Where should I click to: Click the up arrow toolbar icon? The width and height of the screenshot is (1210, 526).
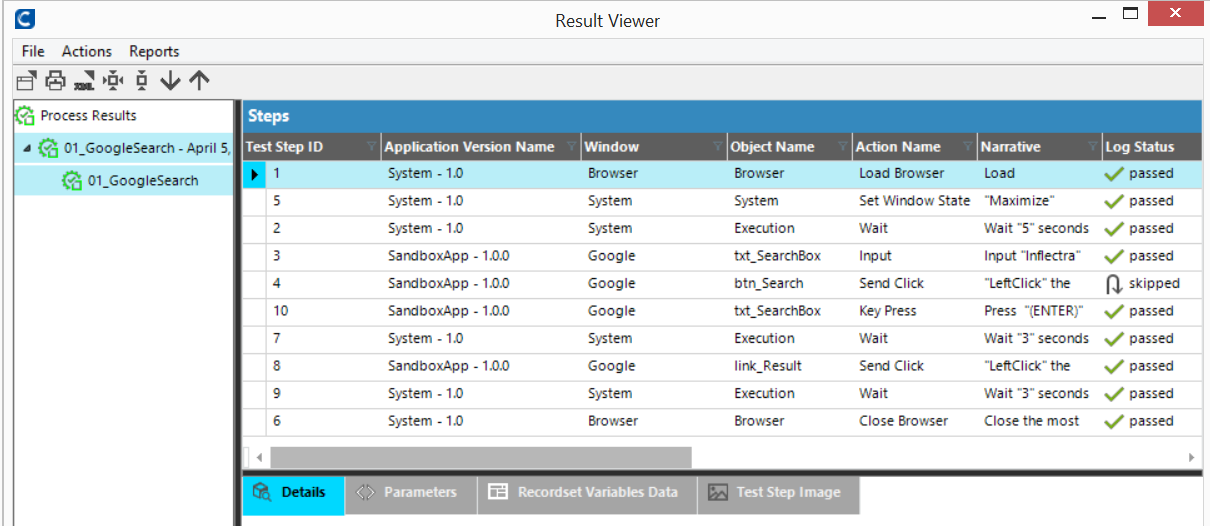(199, 81)
